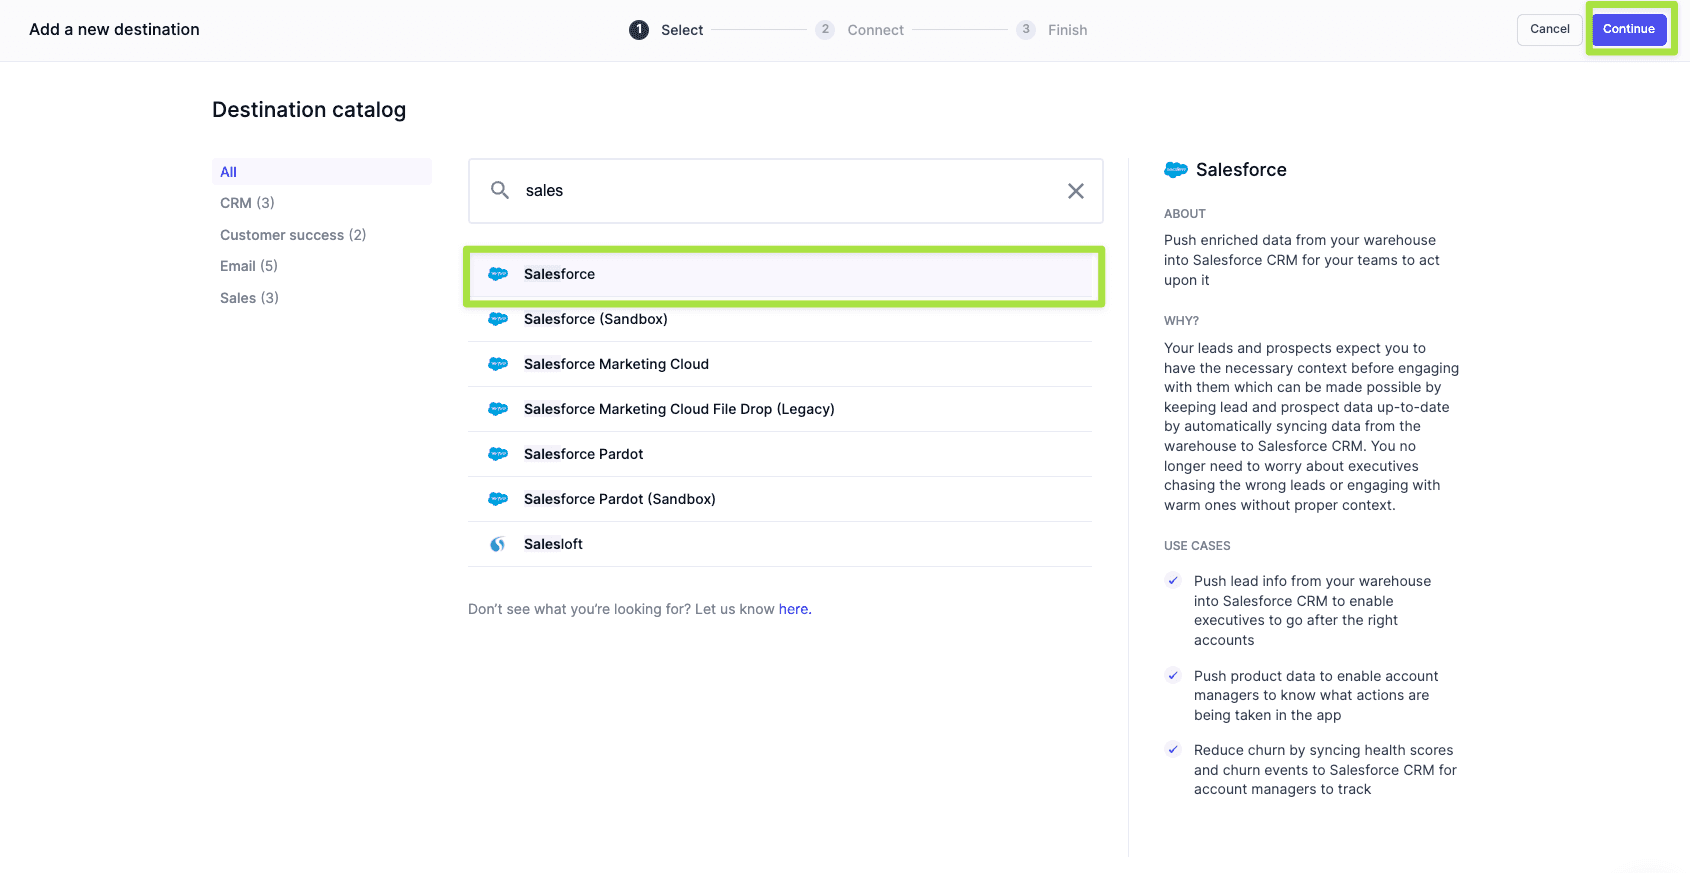Show Customer success destinations
Screen dimensions: 1690x873
click(x=293, y=235)
